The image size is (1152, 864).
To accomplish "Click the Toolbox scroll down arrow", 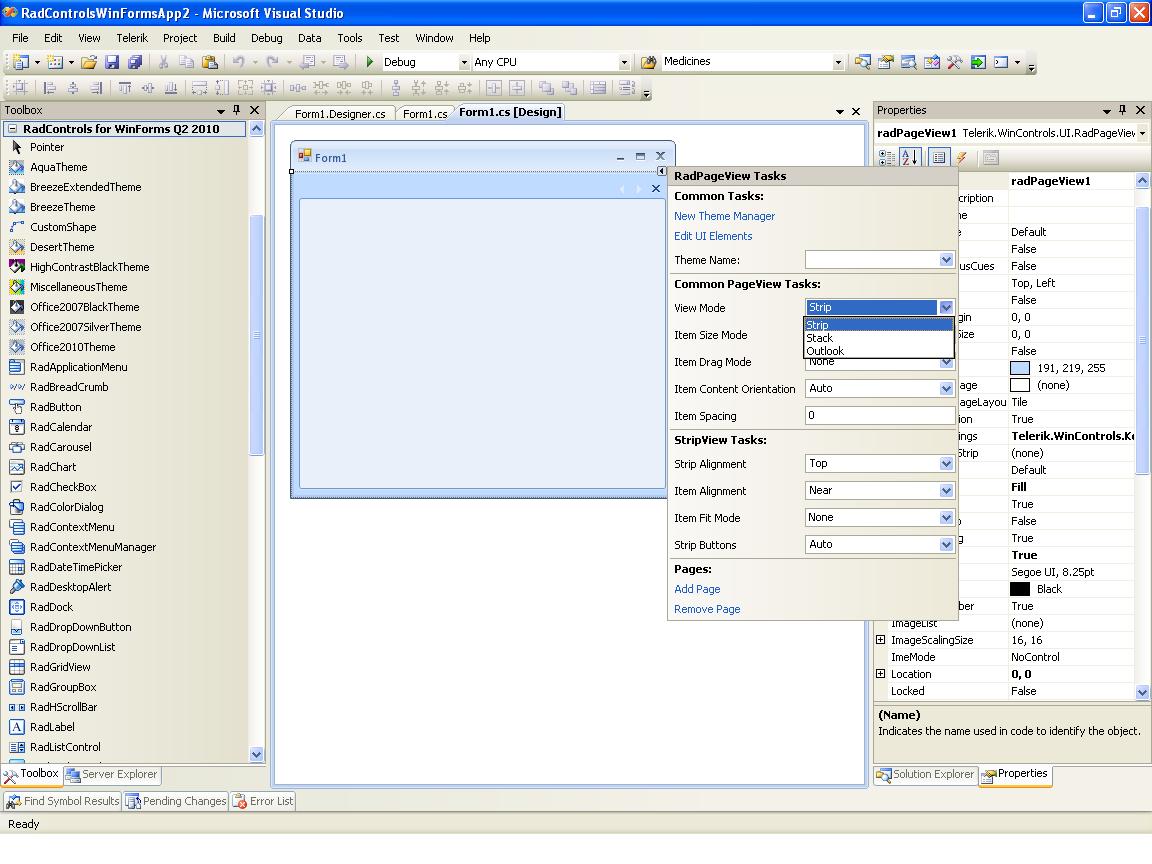I will [256, 754].
